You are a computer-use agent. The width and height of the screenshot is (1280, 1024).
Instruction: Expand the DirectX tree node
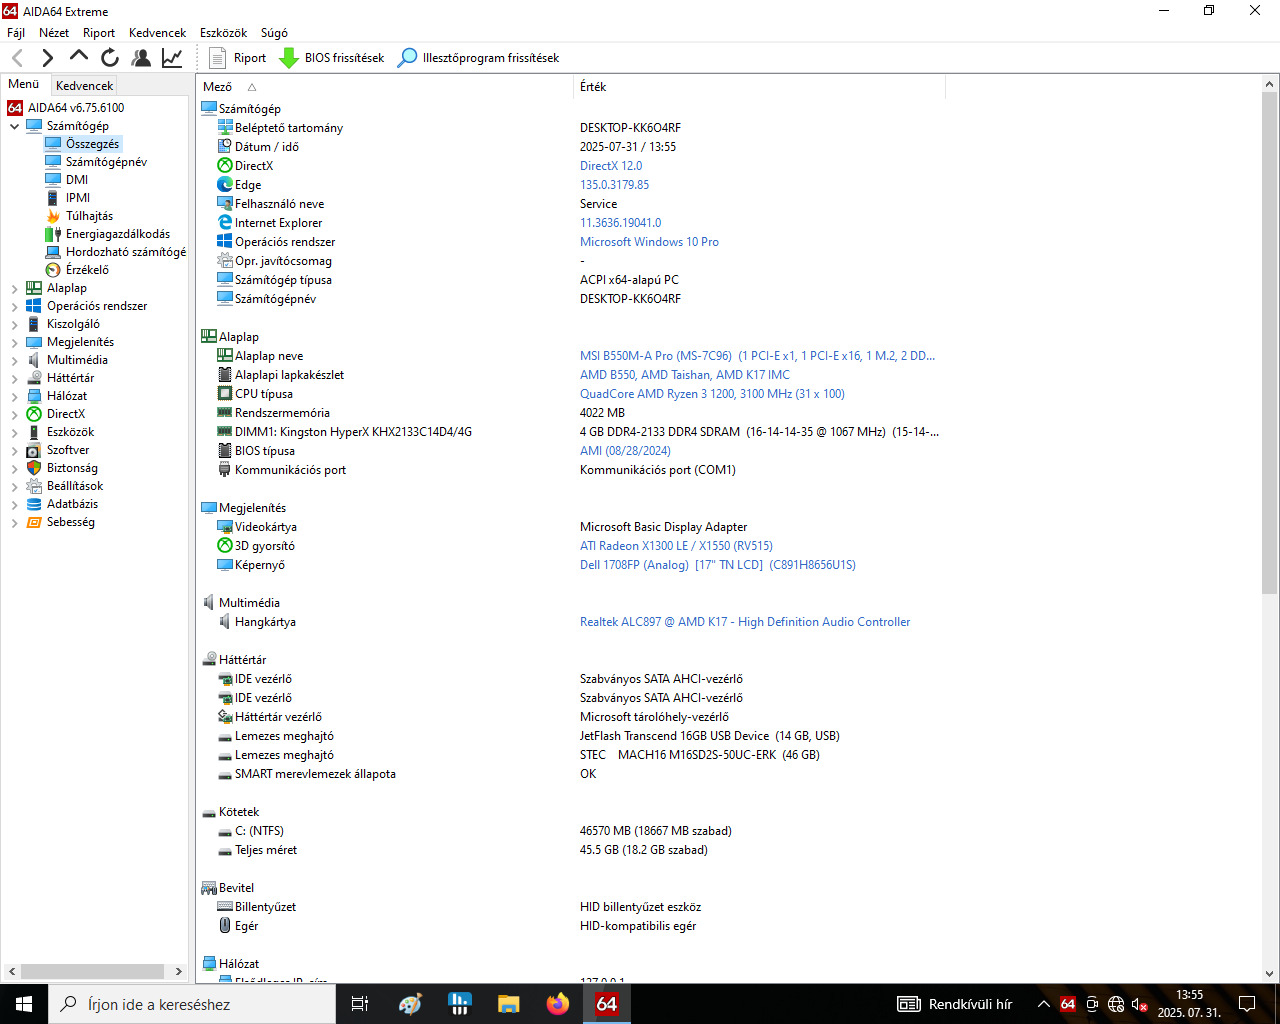[x=14, y=414]
